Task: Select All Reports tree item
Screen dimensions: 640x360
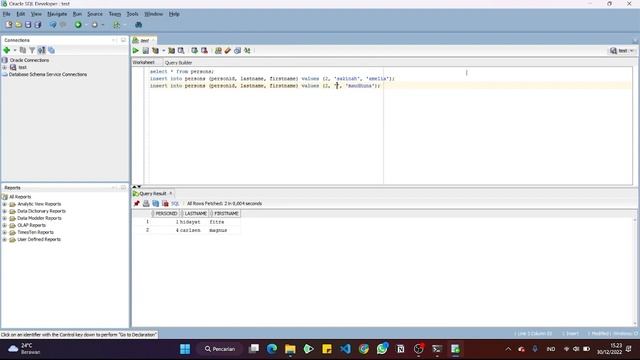Action: coord(20,197)
